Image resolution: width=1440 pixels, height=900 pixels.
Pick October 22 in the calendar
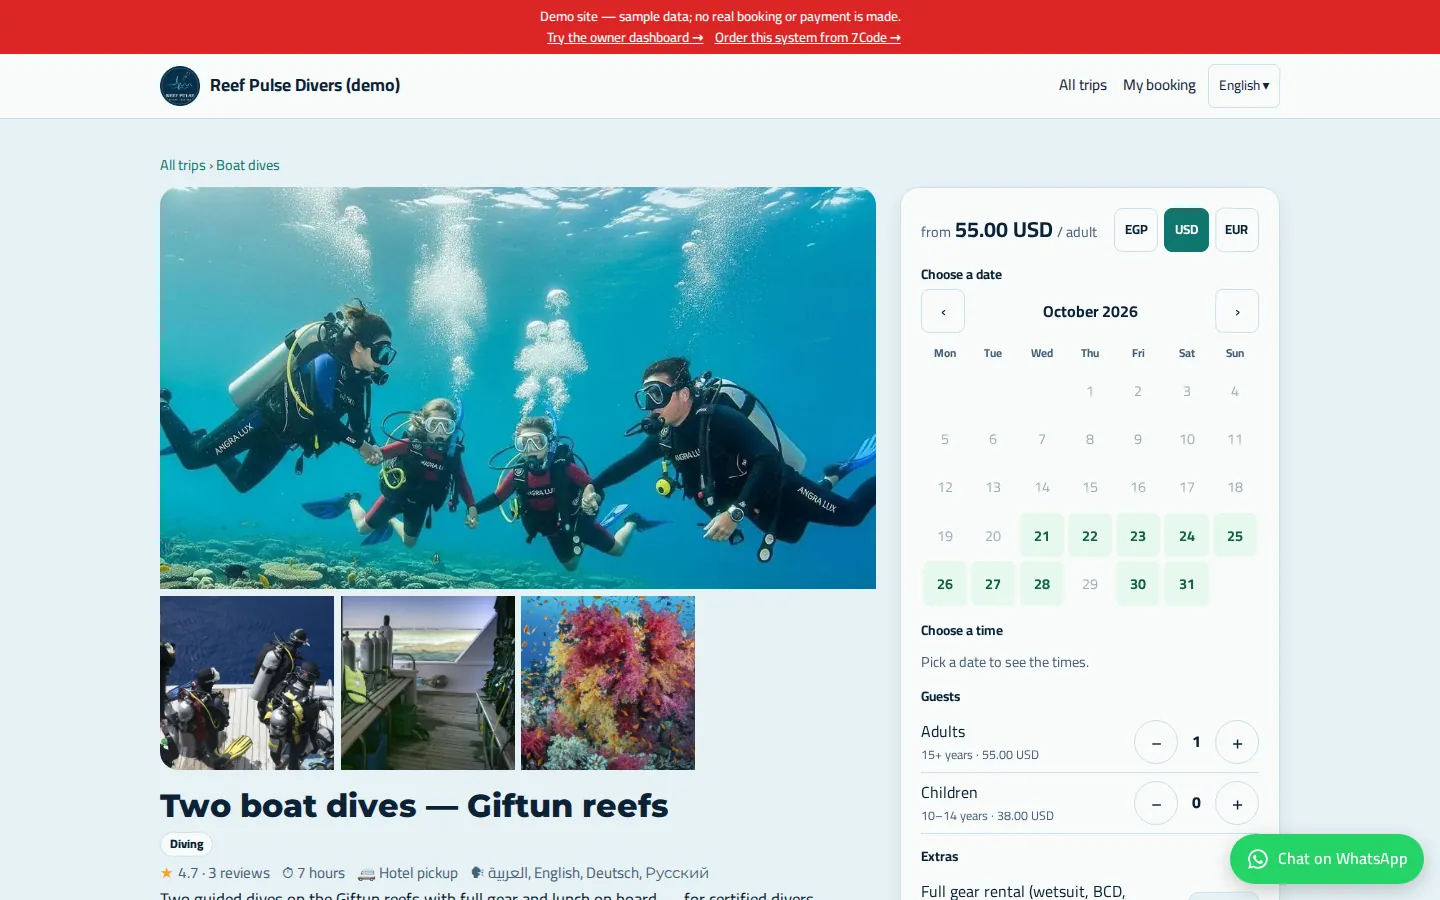(1090, 536)
